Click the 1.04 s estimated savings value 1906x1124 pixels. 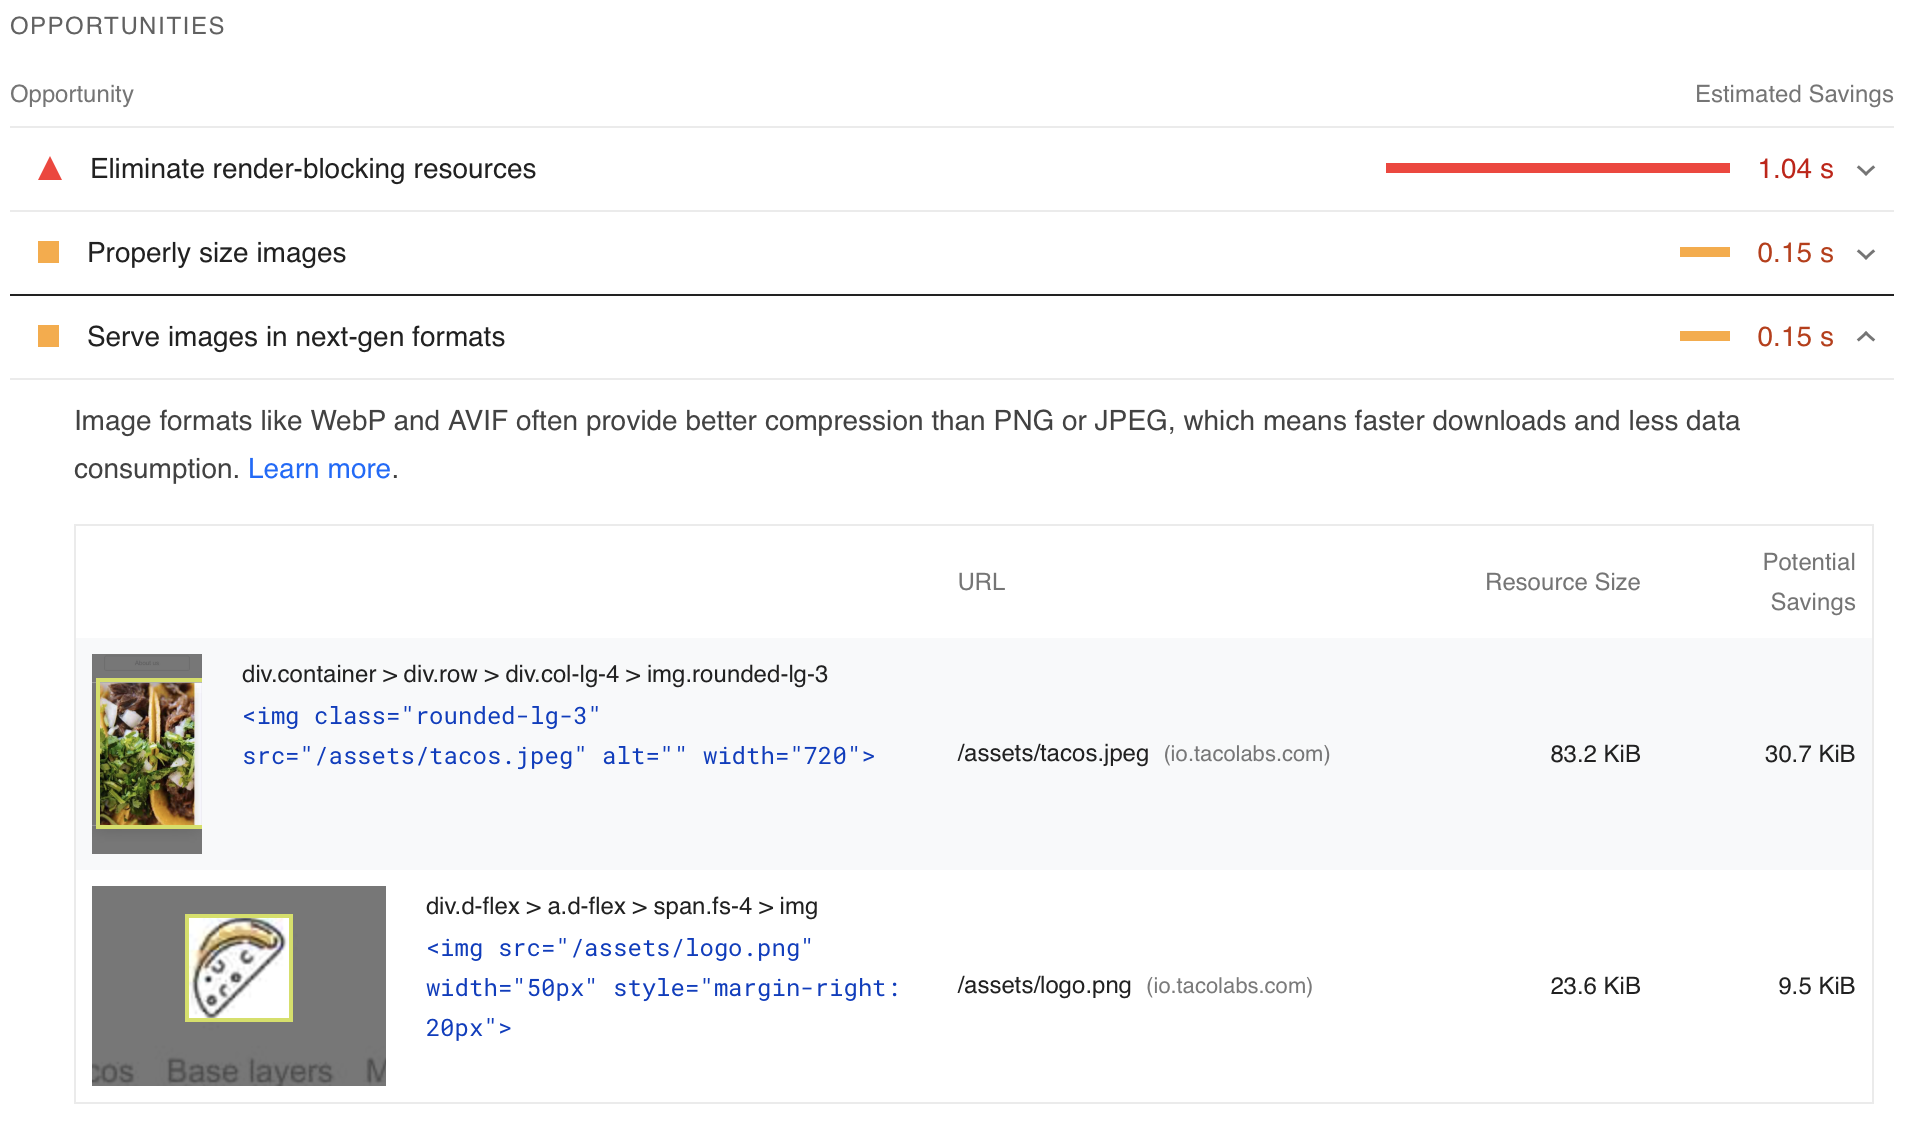(x=1795, y=169)
